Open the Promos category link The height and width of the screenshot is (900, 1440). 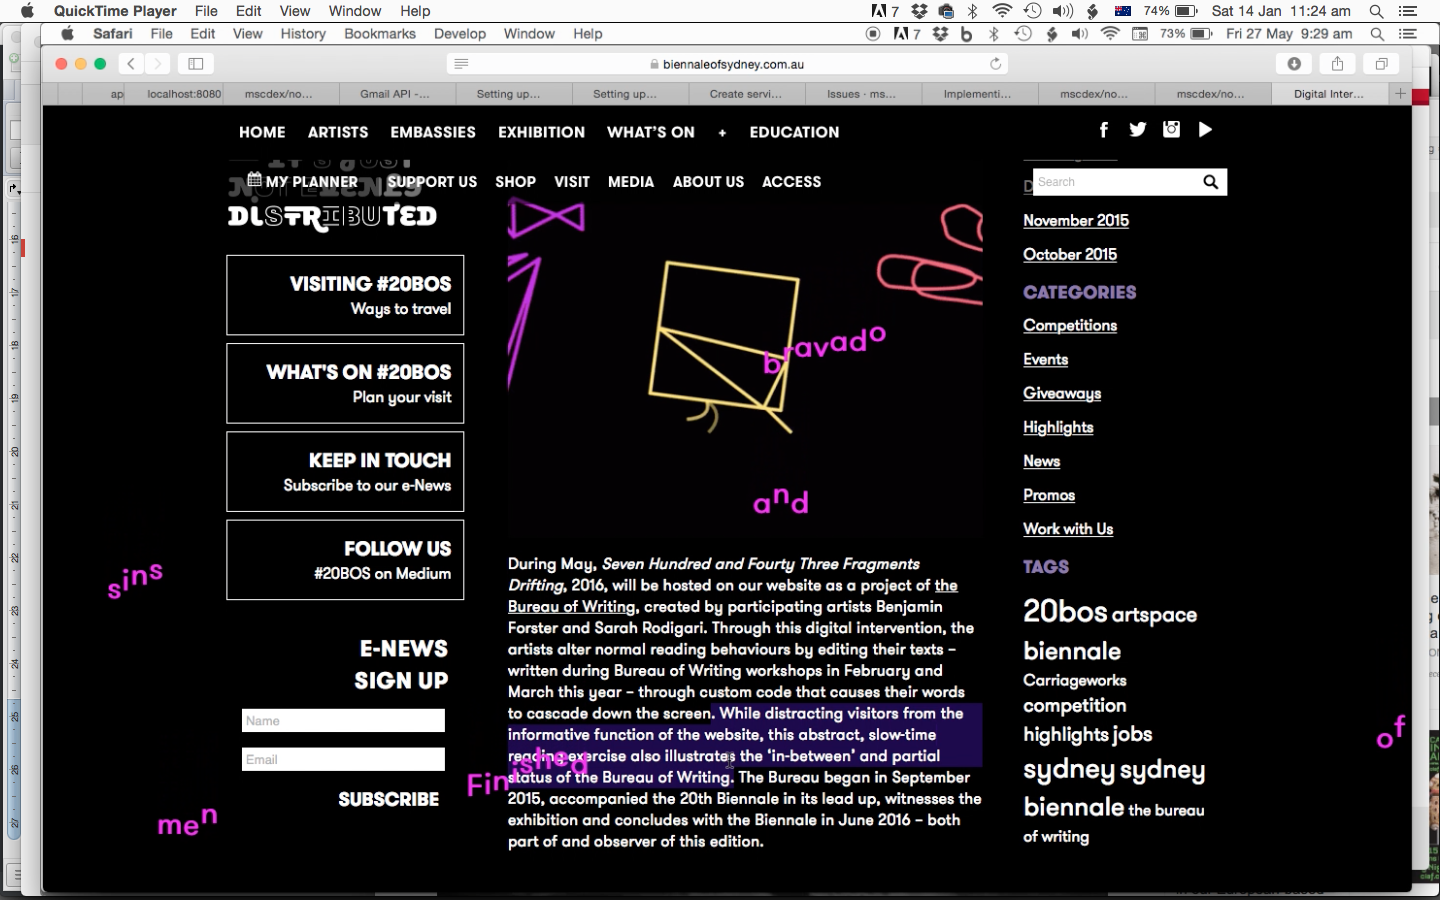tap(1049, 496)
